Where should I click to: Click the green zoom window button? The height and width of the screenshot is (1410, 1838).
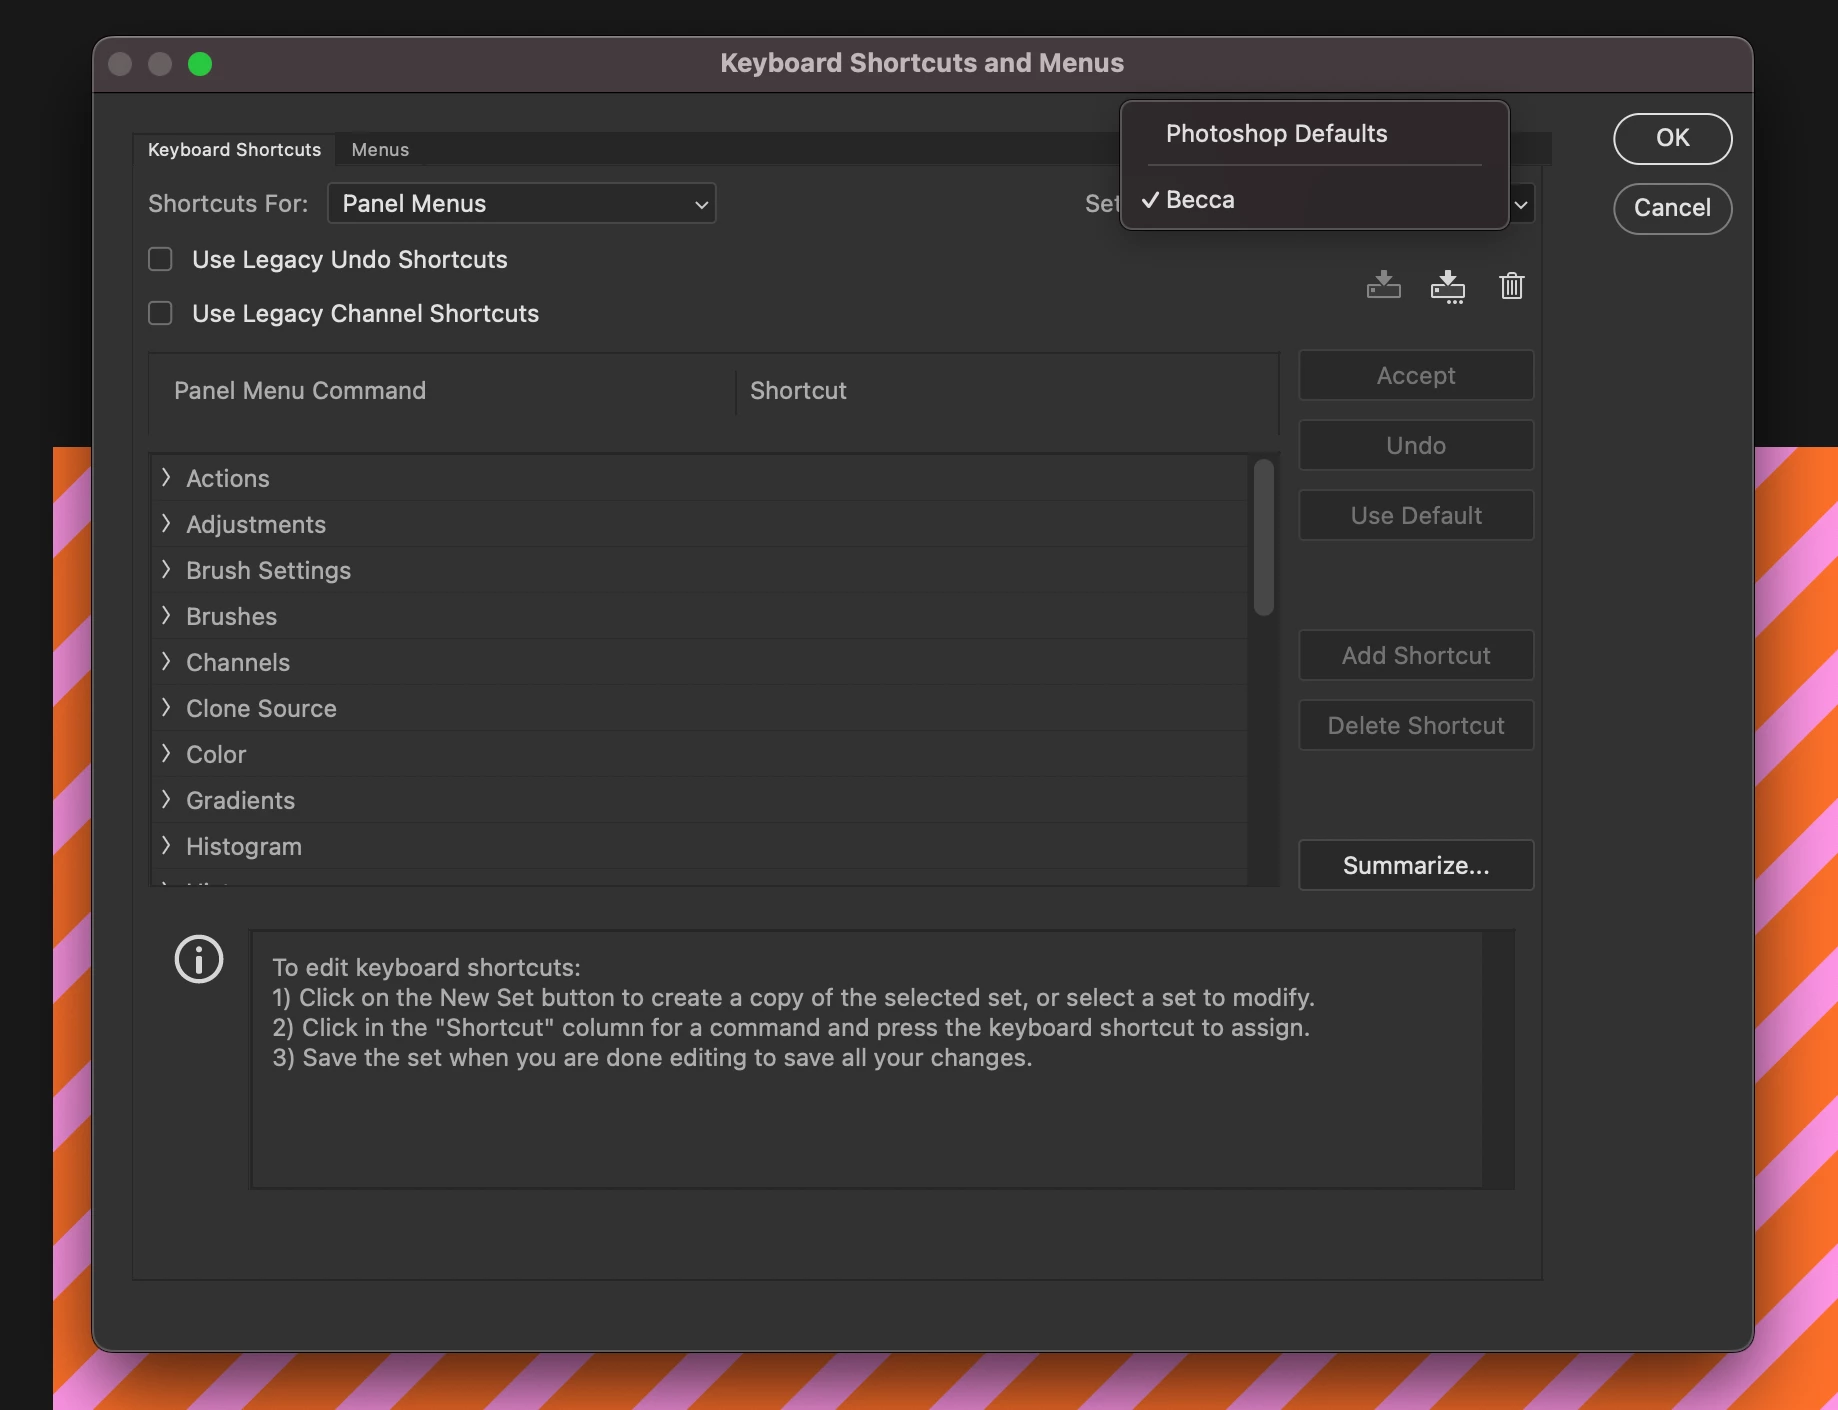pos(200,64)
